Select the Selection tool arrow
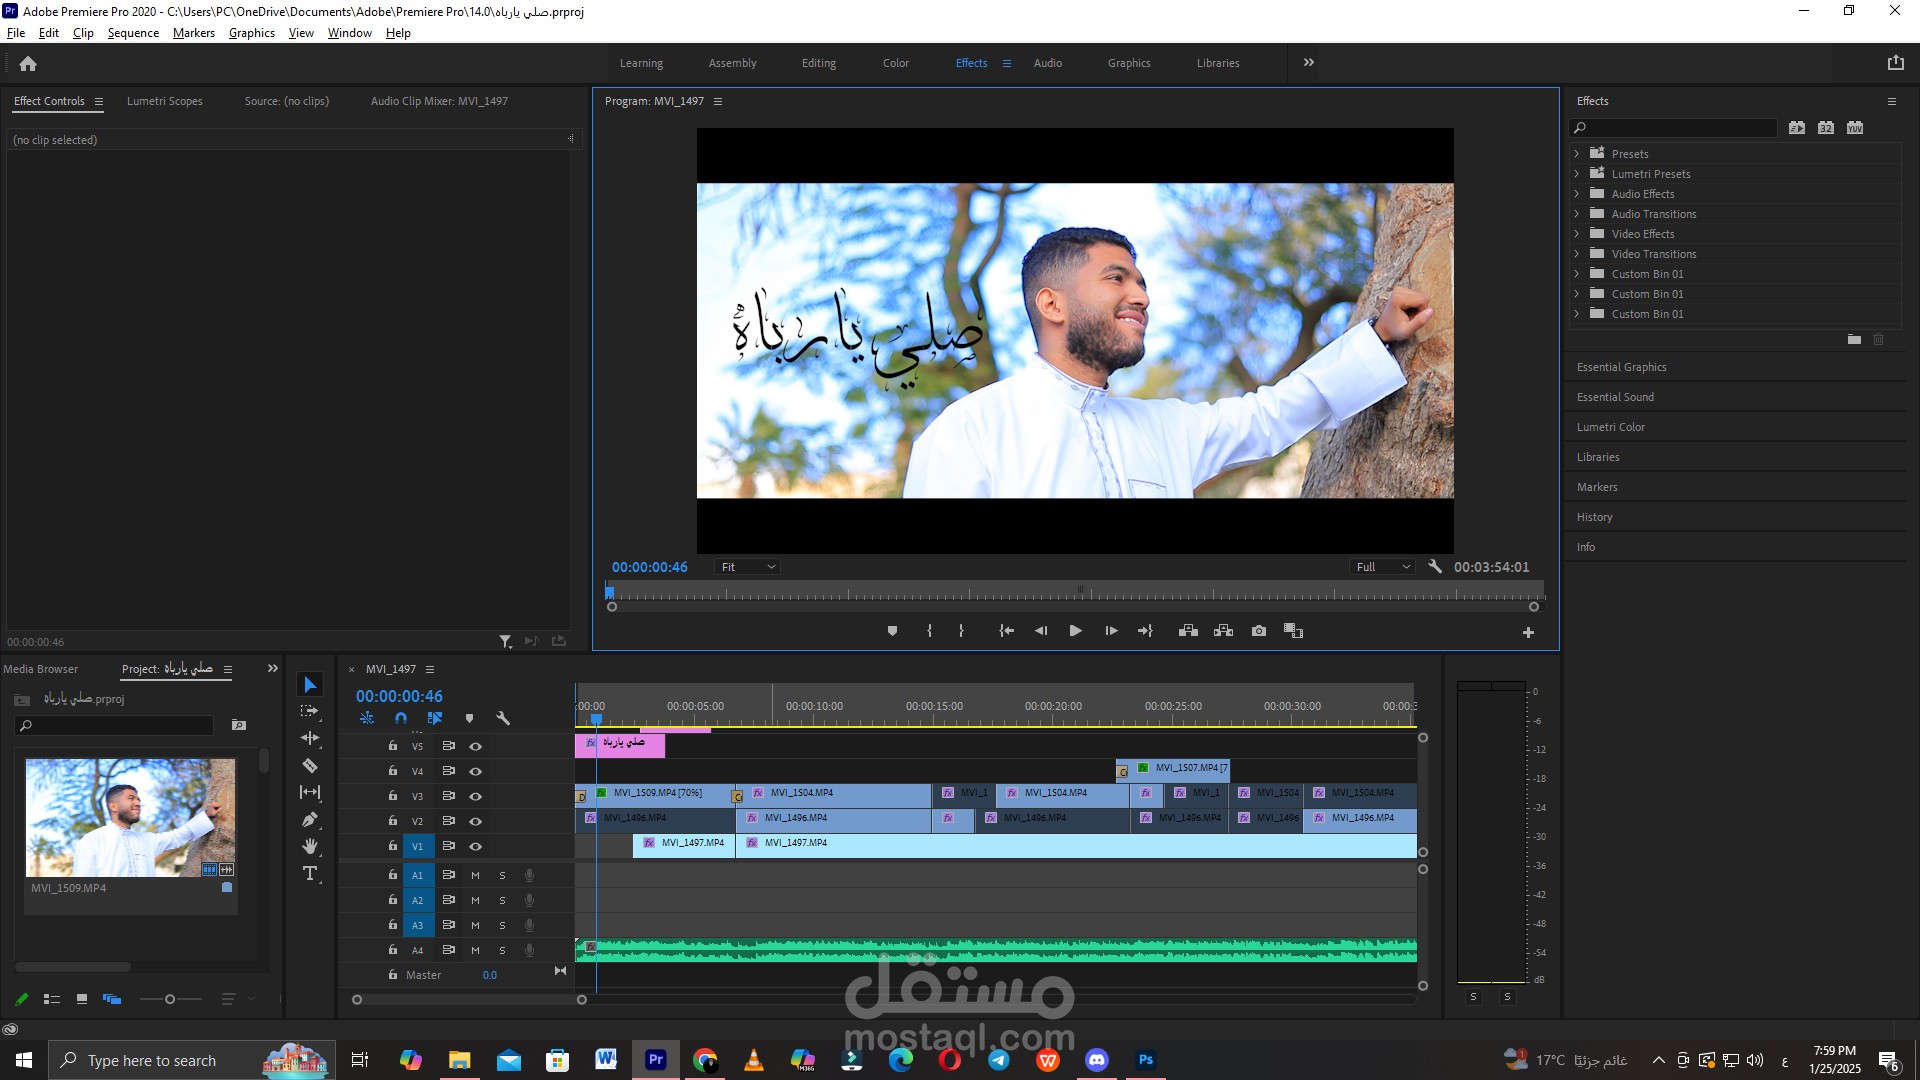The image size is (1920, 1080). 310,685
